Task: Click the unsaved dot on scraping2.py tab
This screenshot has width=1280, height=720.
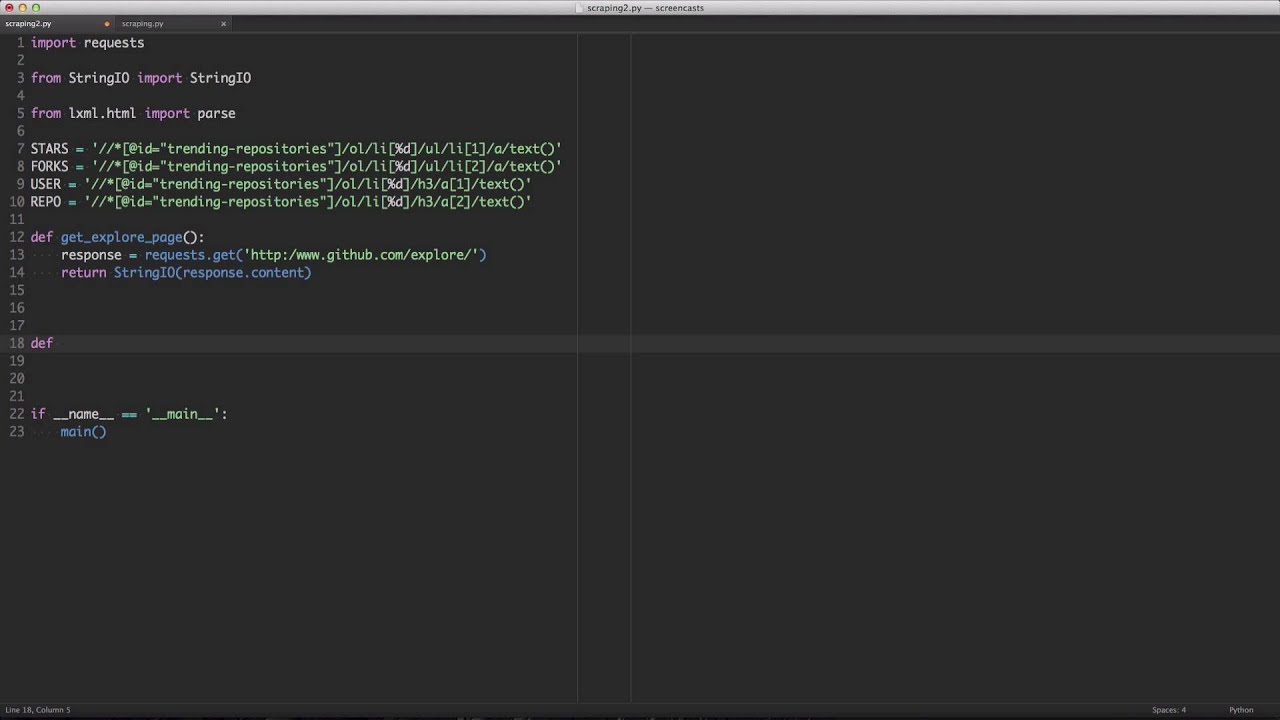Action: (107, 23)
